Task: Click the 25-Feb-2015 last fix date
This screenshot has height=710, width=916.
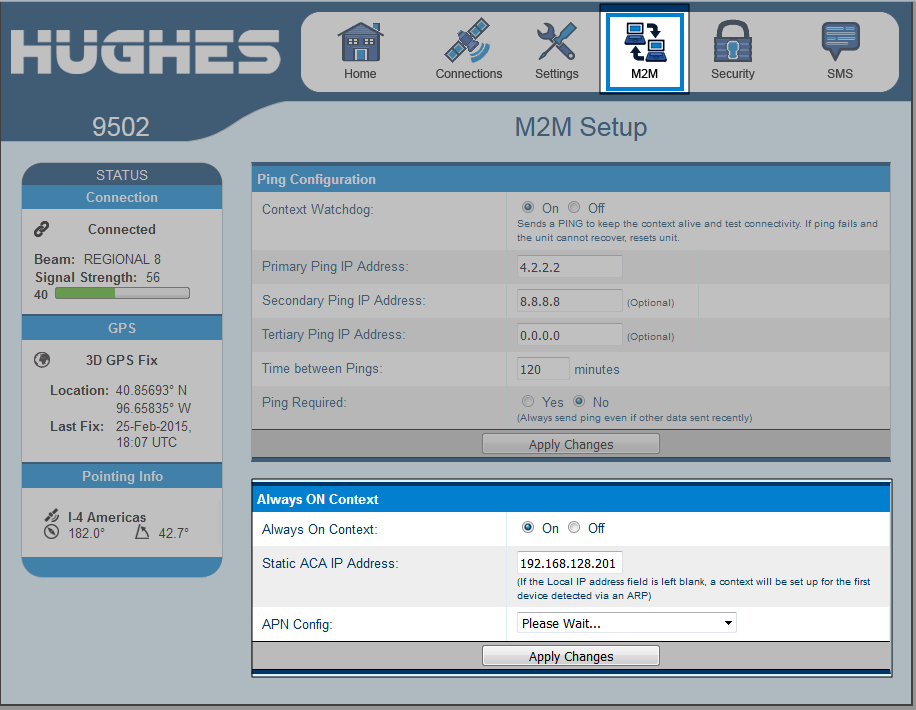Action: [153, 426]
